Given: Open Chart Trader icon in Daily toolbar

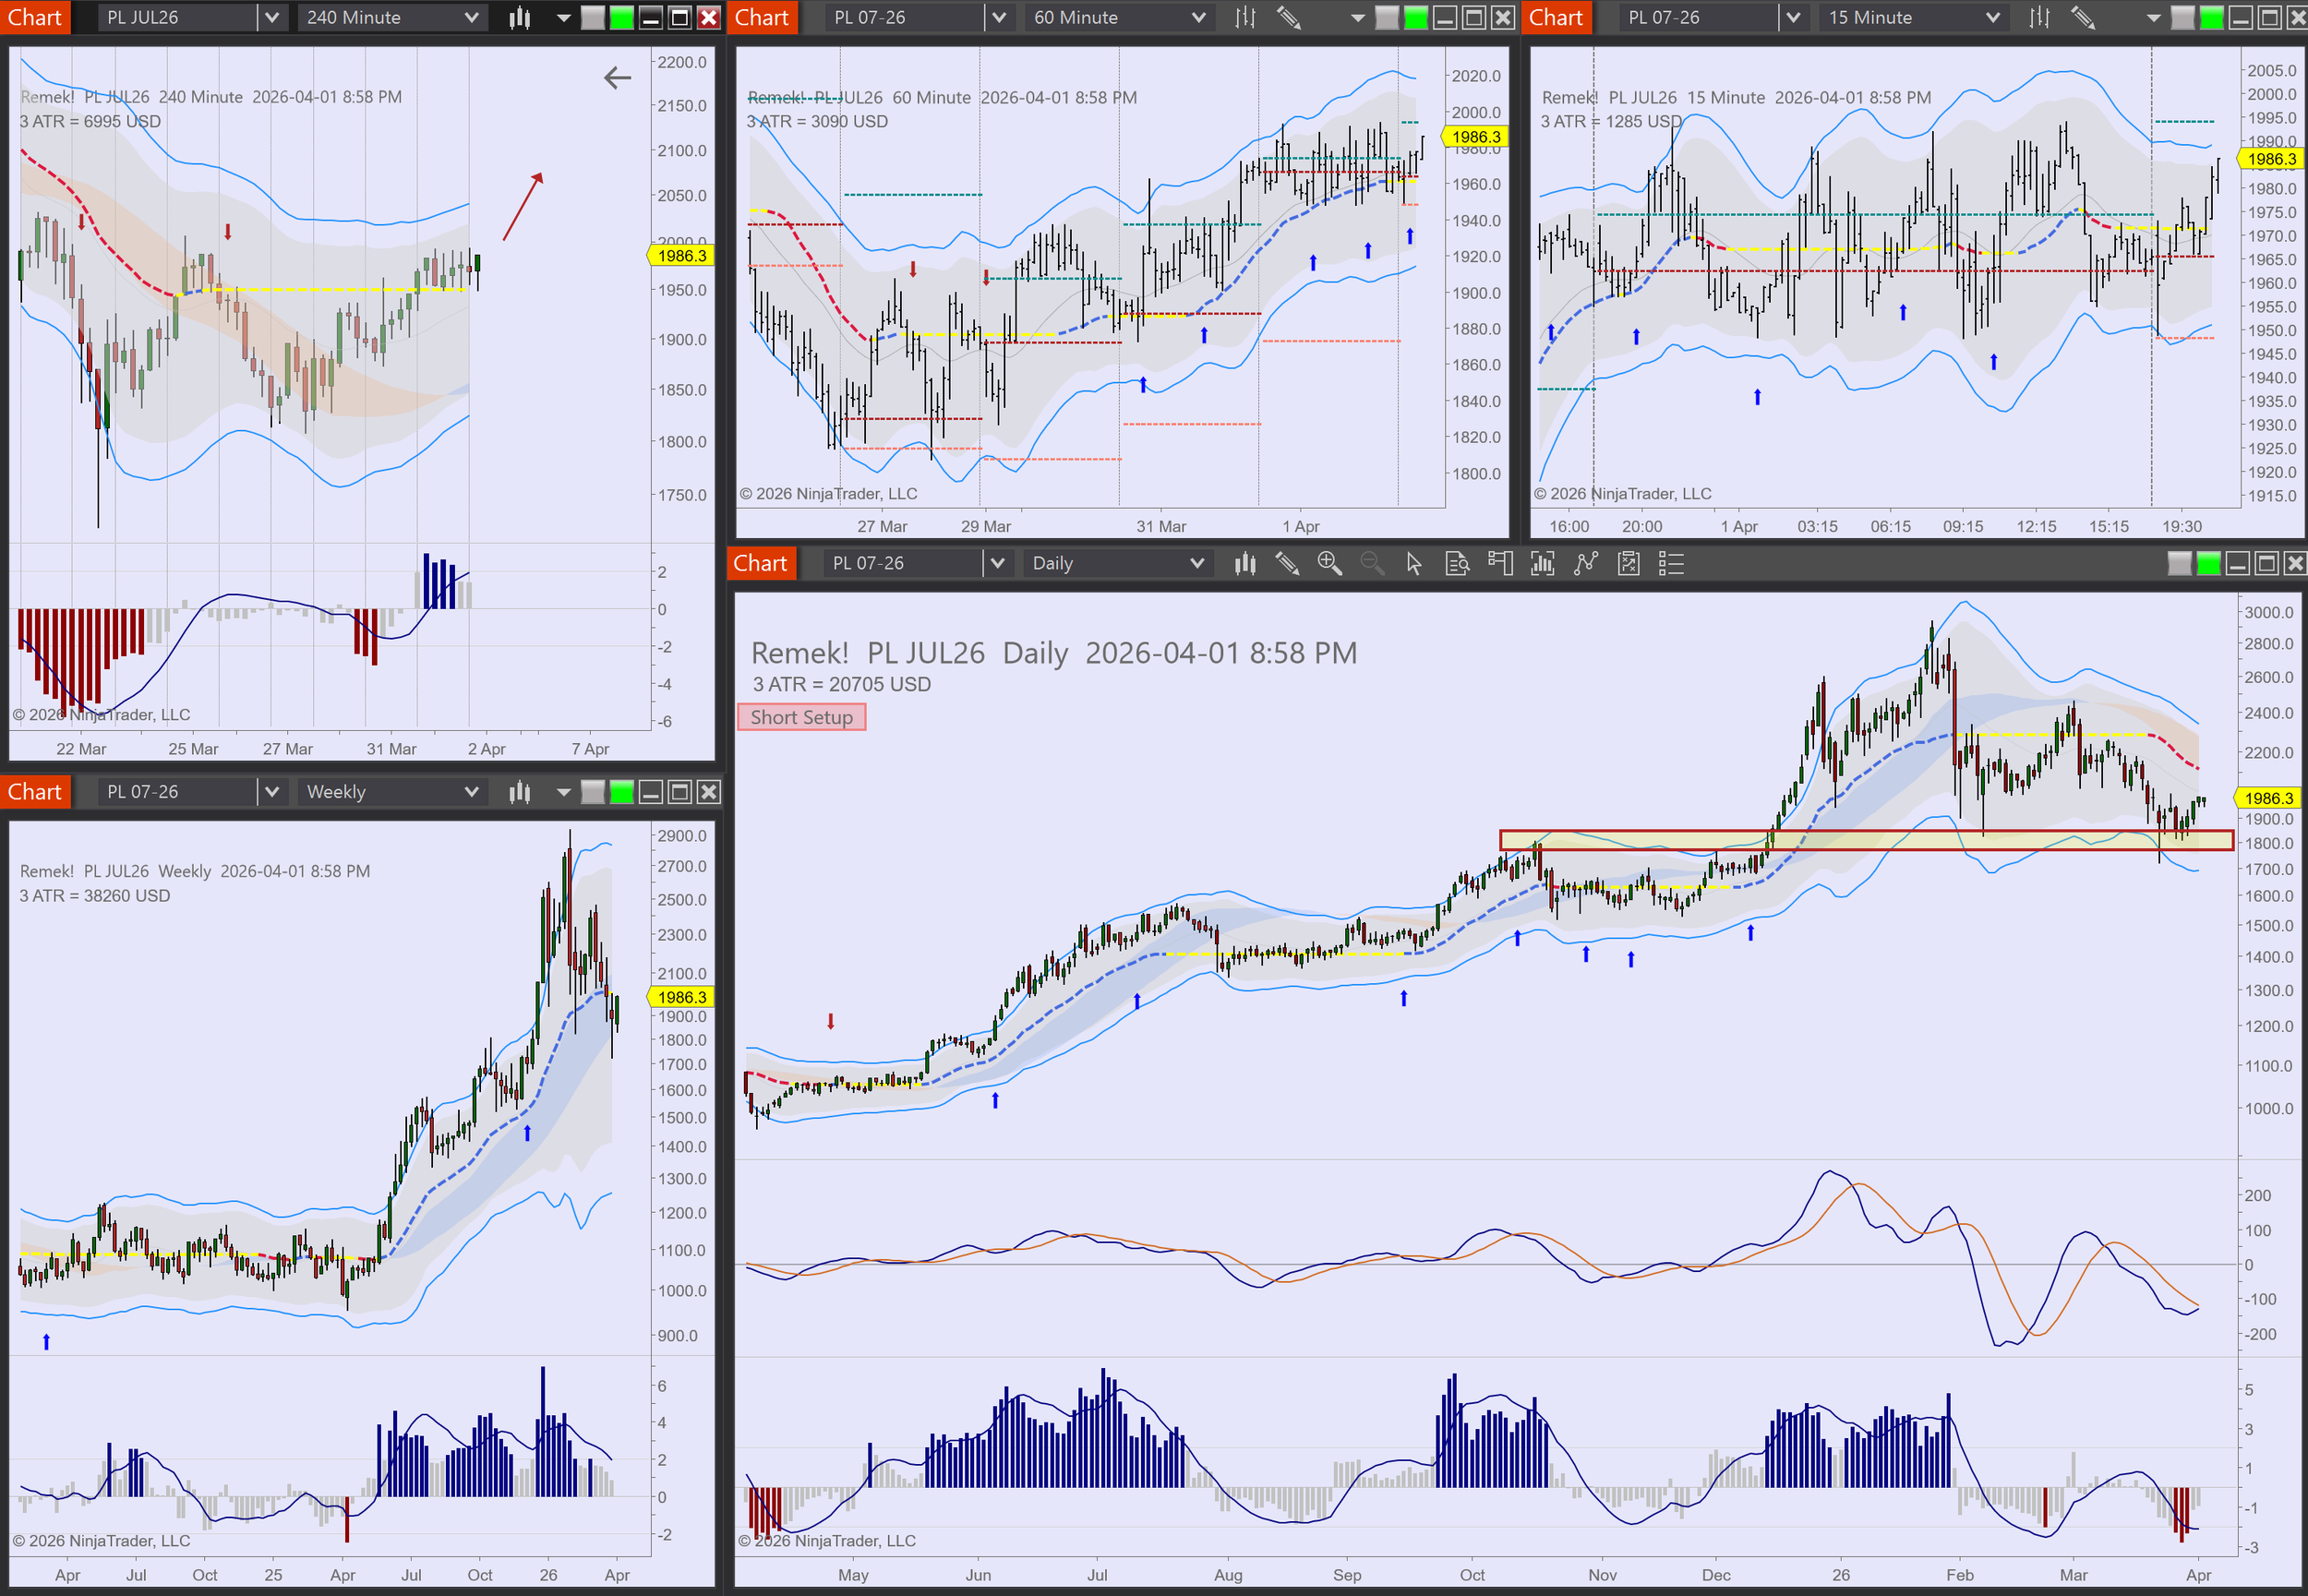Looking at the screenshot, I should tap(1500, 563).
